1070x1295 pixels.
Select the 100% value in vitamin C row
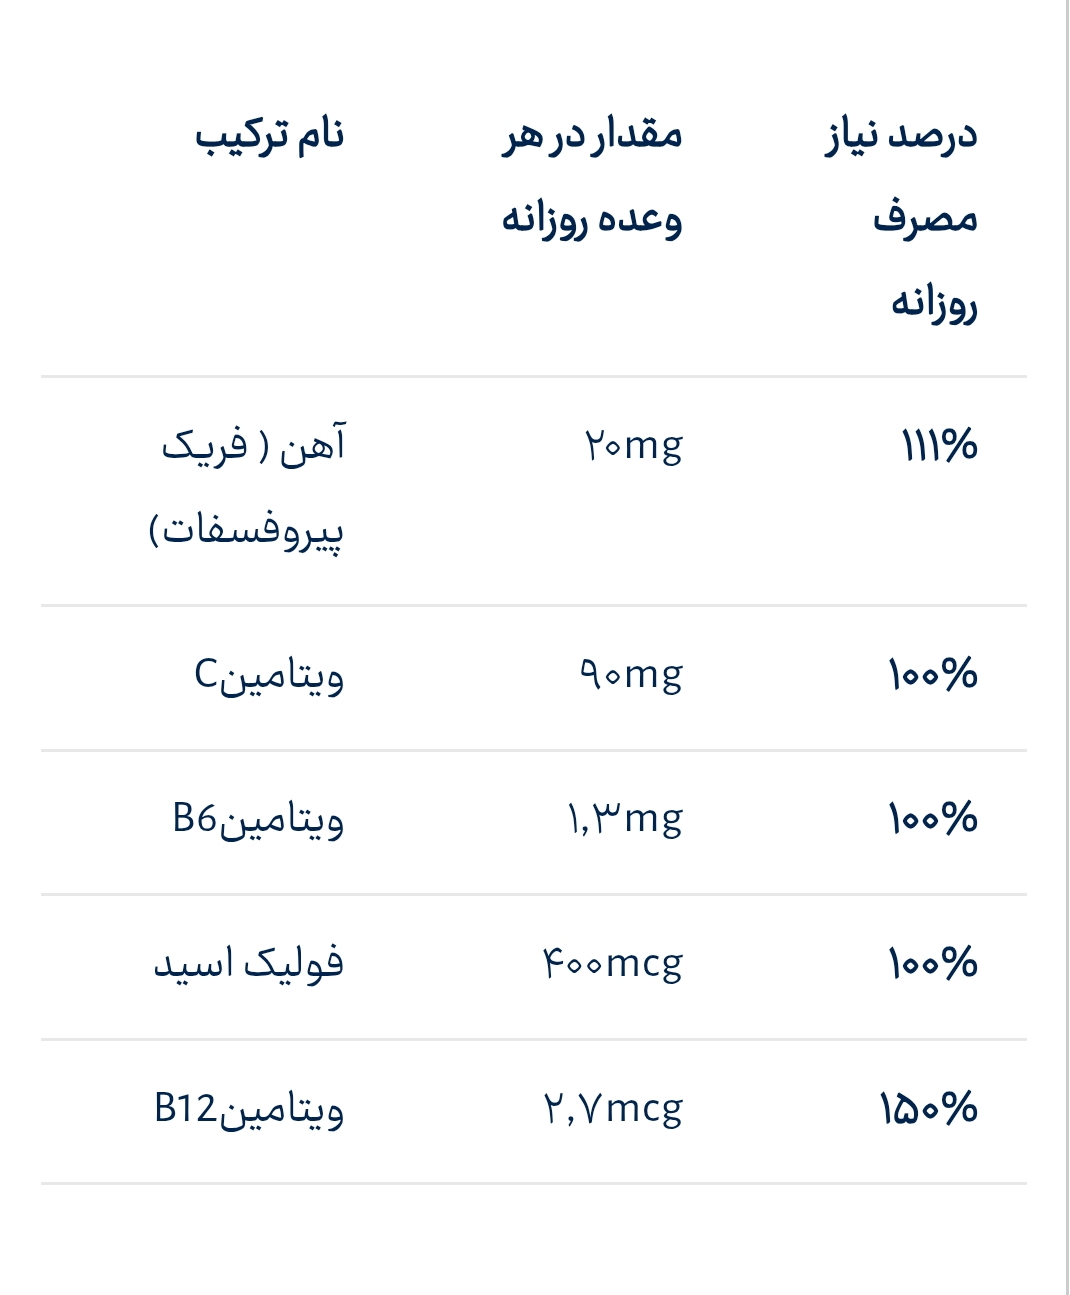coord(932,675)
